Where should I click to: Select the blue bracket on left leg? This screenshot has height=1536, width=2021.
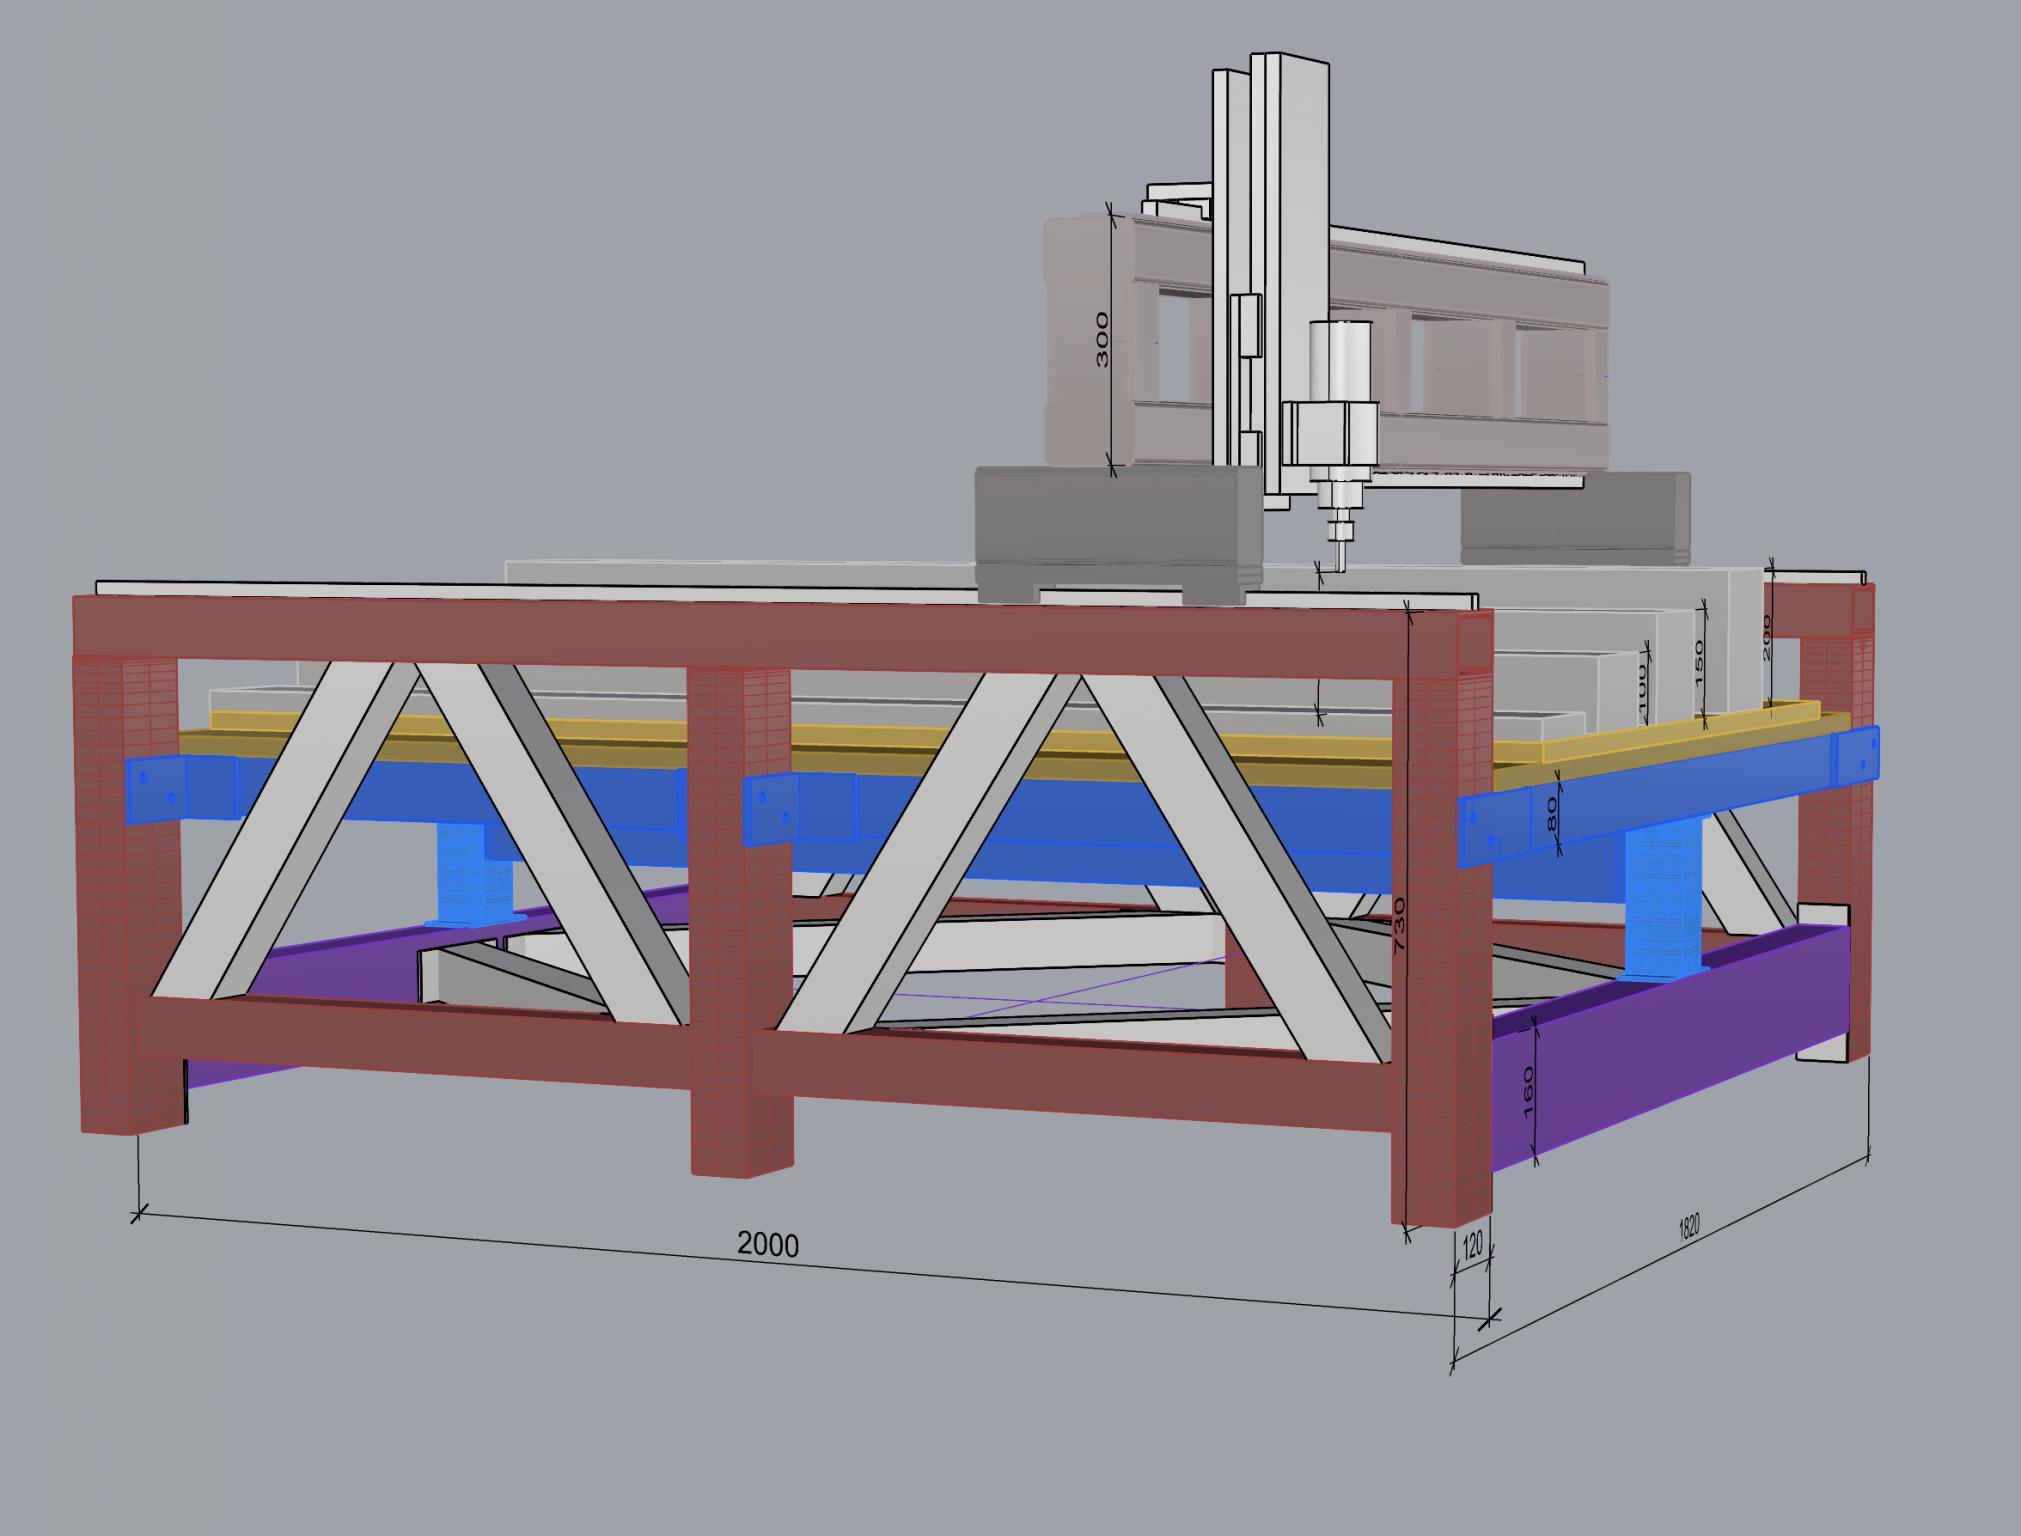tap(155, 790)
